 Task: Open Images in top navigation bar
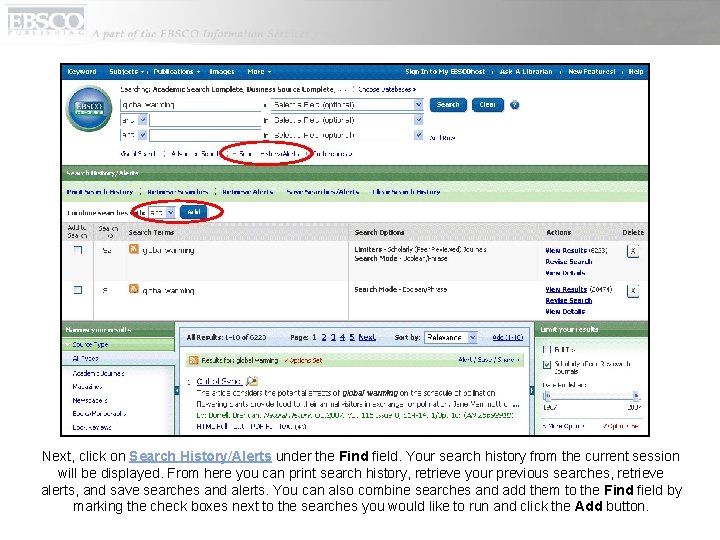(222, 72)
